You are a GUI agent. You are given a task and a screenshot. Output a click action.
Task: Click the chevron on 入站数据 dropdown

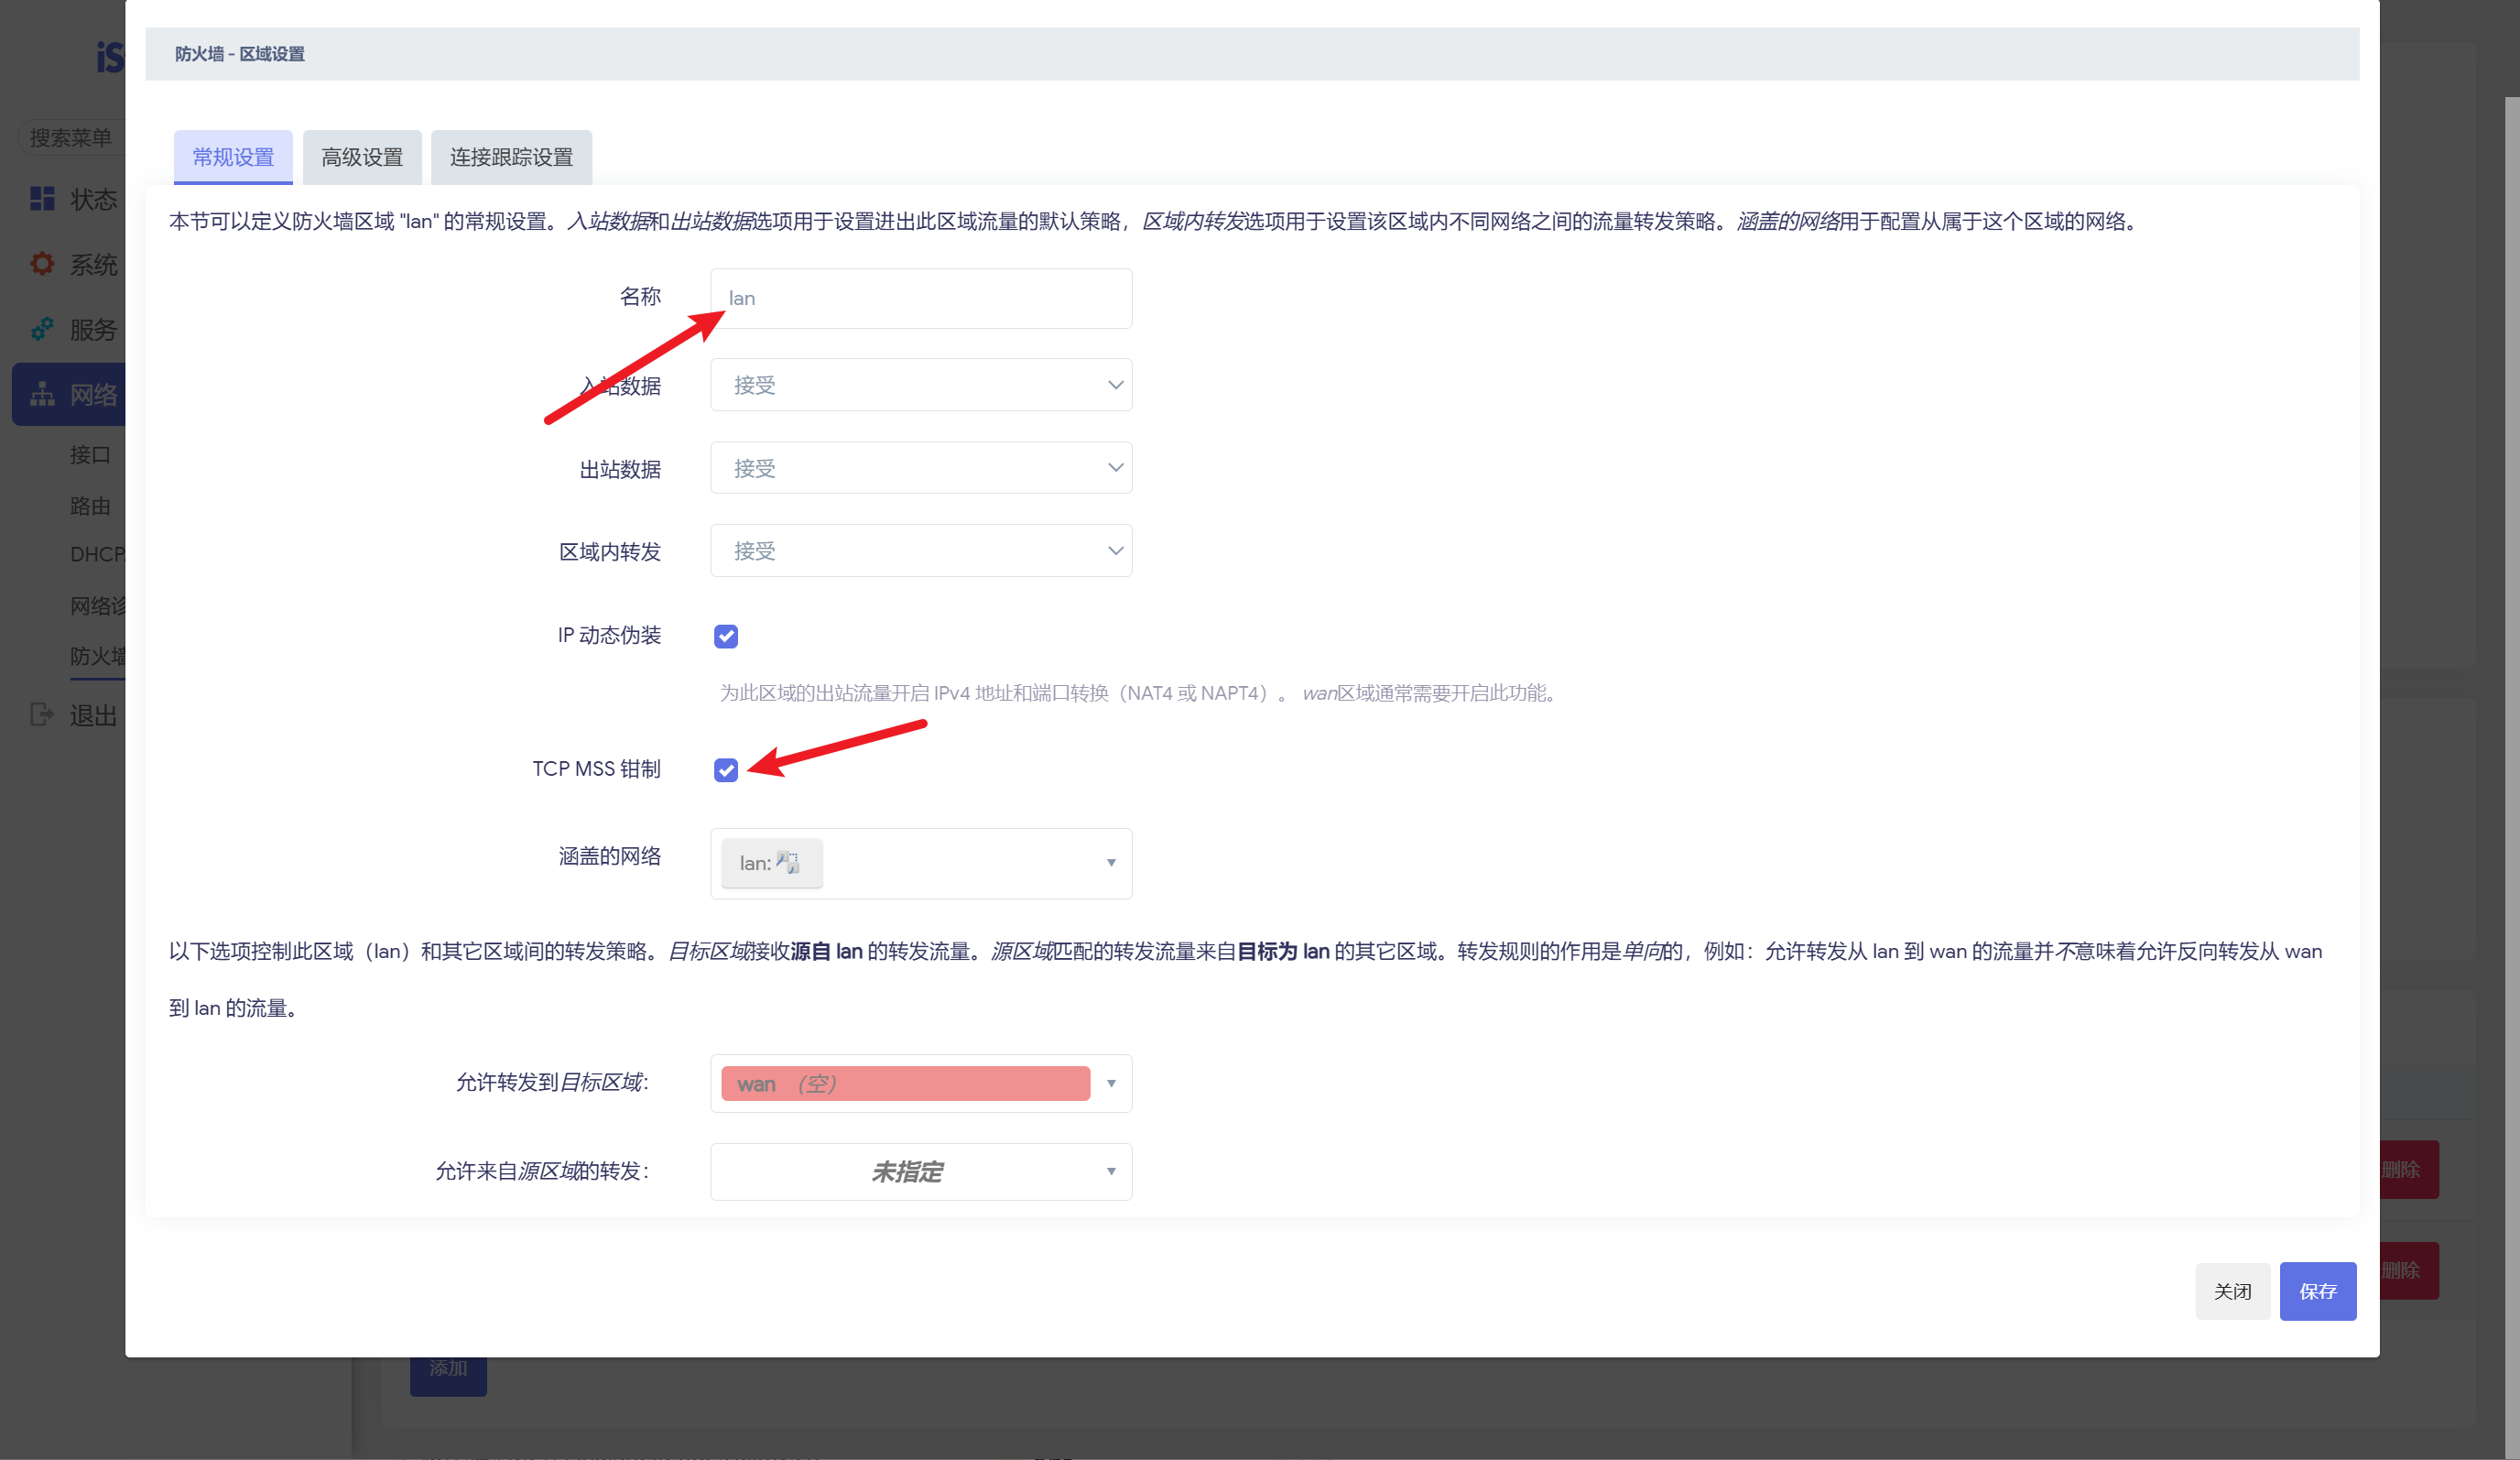pos(1114,385)
